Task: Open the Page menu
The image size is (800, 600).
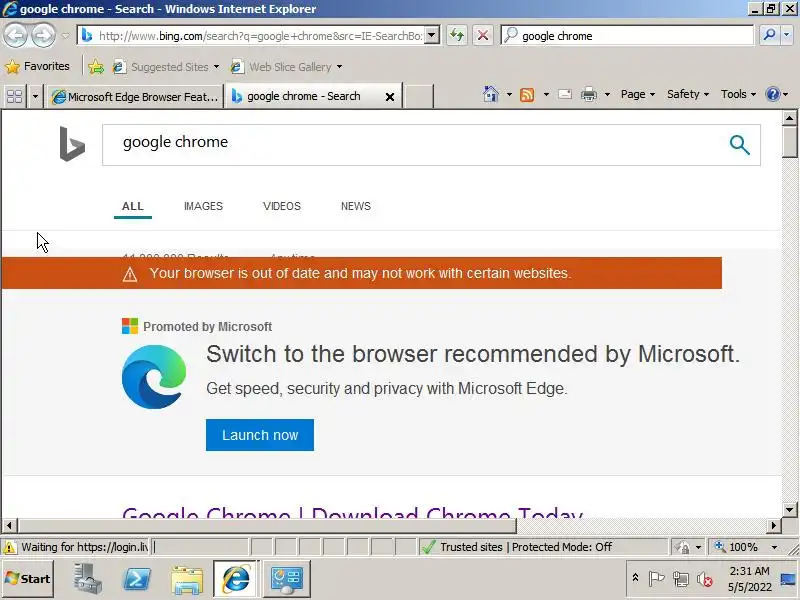Action: coord(638,94)
